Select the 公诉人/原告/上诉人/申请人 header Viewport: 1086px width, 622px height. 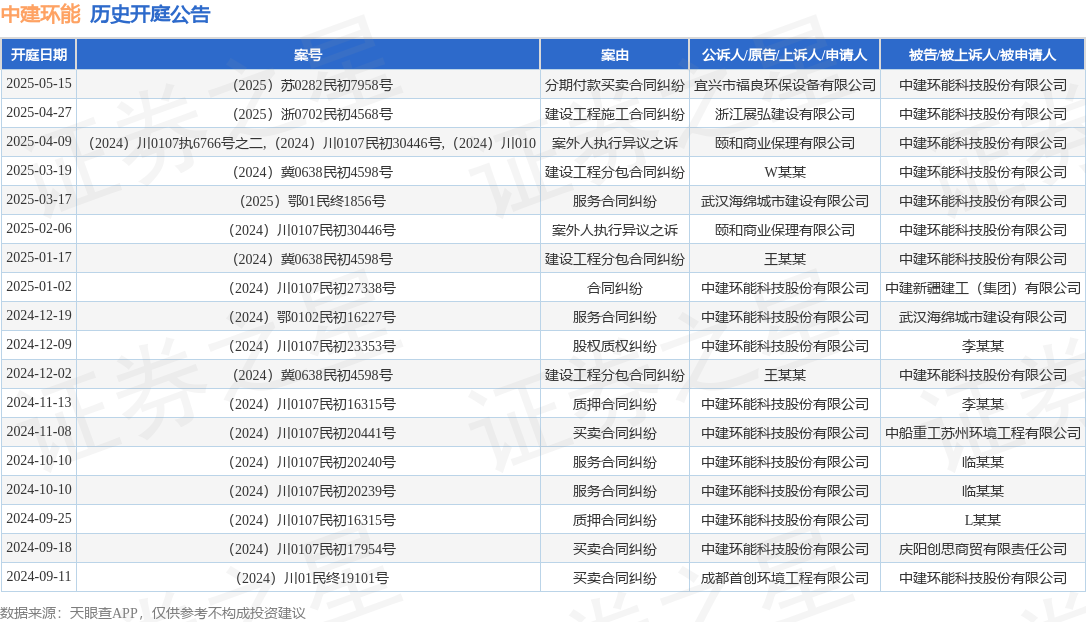784,55
